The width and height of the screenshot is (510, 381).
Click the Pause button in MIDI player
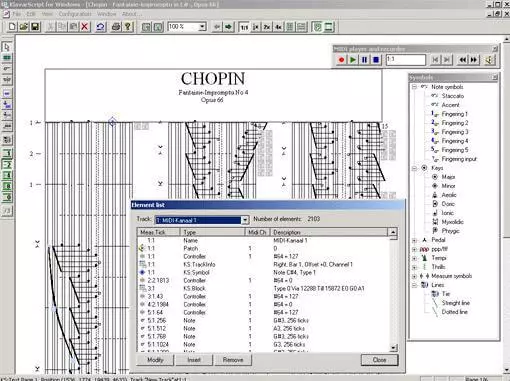pos(364,60)
